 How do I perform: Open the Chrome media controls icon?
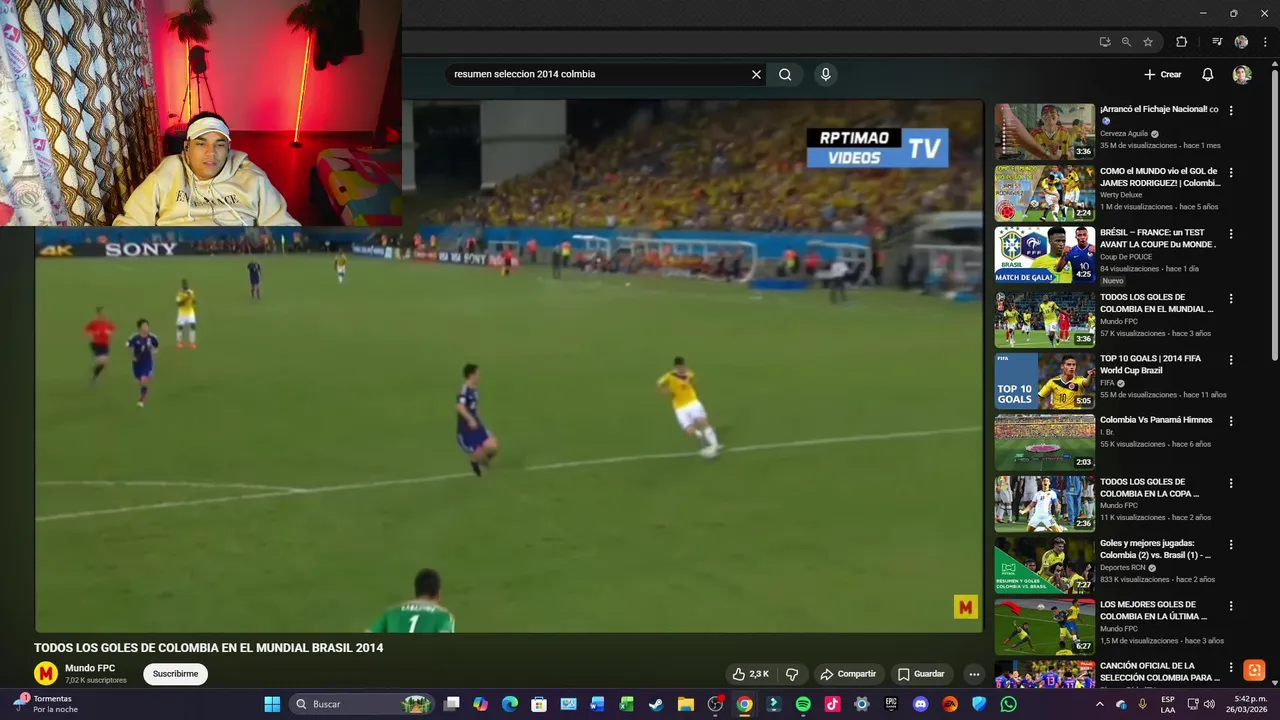click(x=1217, y=42)
